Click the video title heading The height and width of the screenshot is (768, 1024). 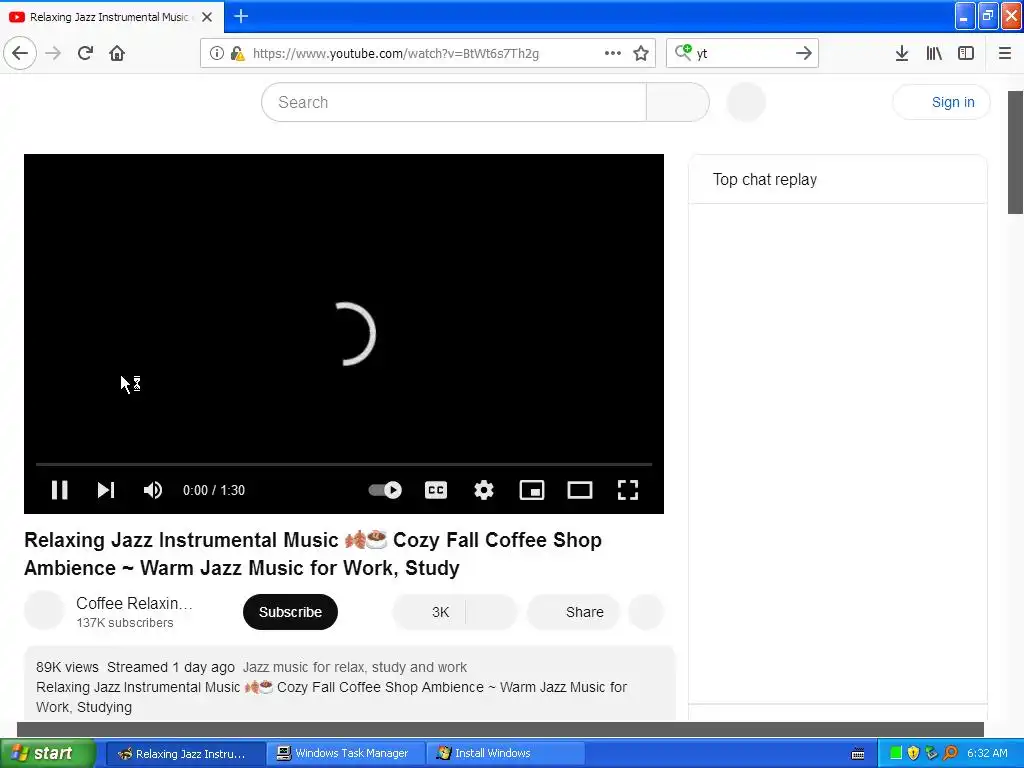[x=313, y=554]
